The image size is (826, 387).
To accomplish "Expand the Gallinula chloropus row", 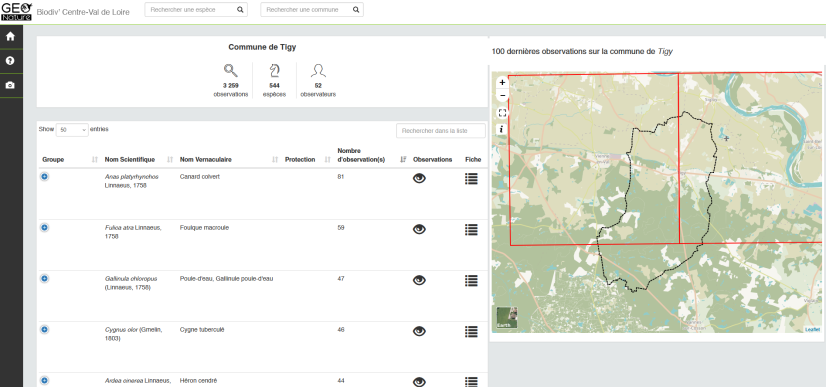I will (45, 279).
